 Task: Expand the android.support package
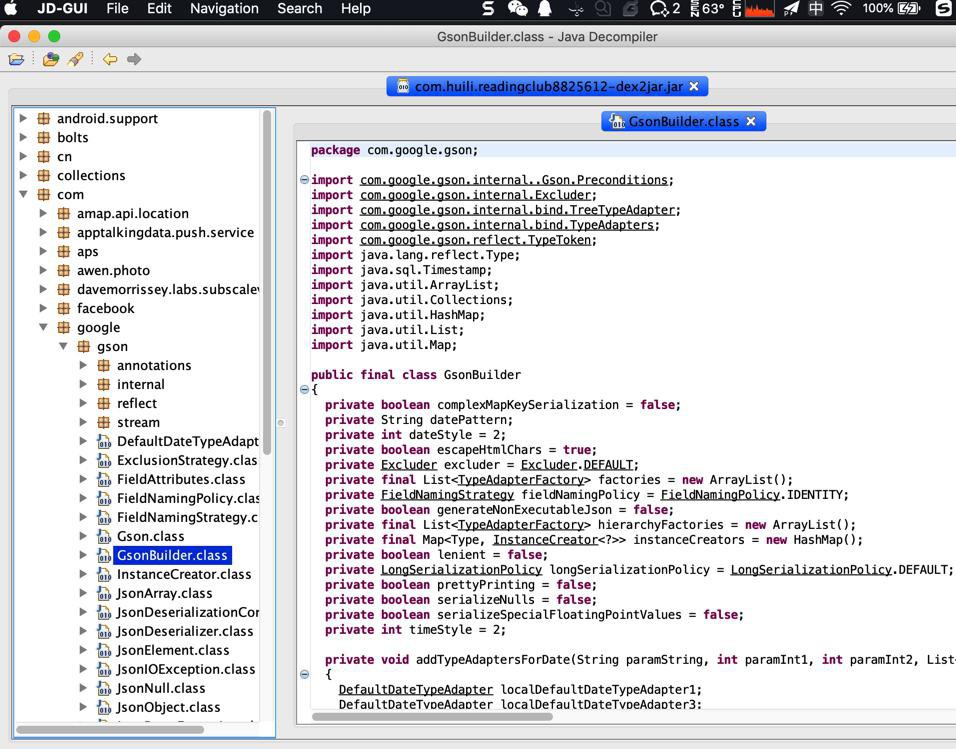[23, 118]
